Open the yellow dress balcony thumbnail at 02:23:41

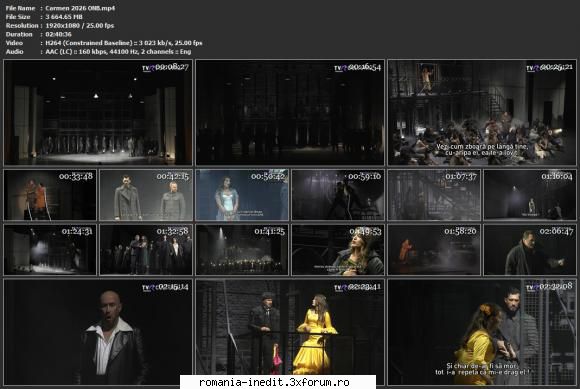290,332
